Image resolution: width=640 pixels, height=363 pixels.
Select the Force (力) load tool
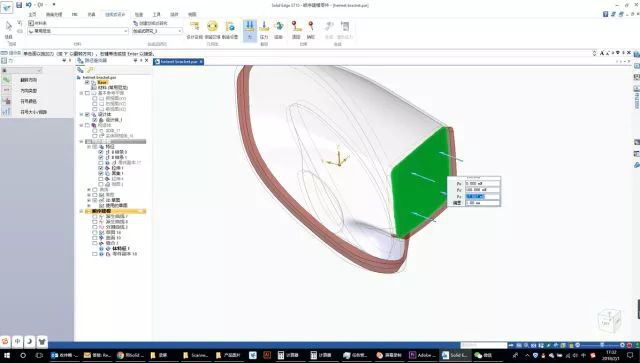coord(250,30)
